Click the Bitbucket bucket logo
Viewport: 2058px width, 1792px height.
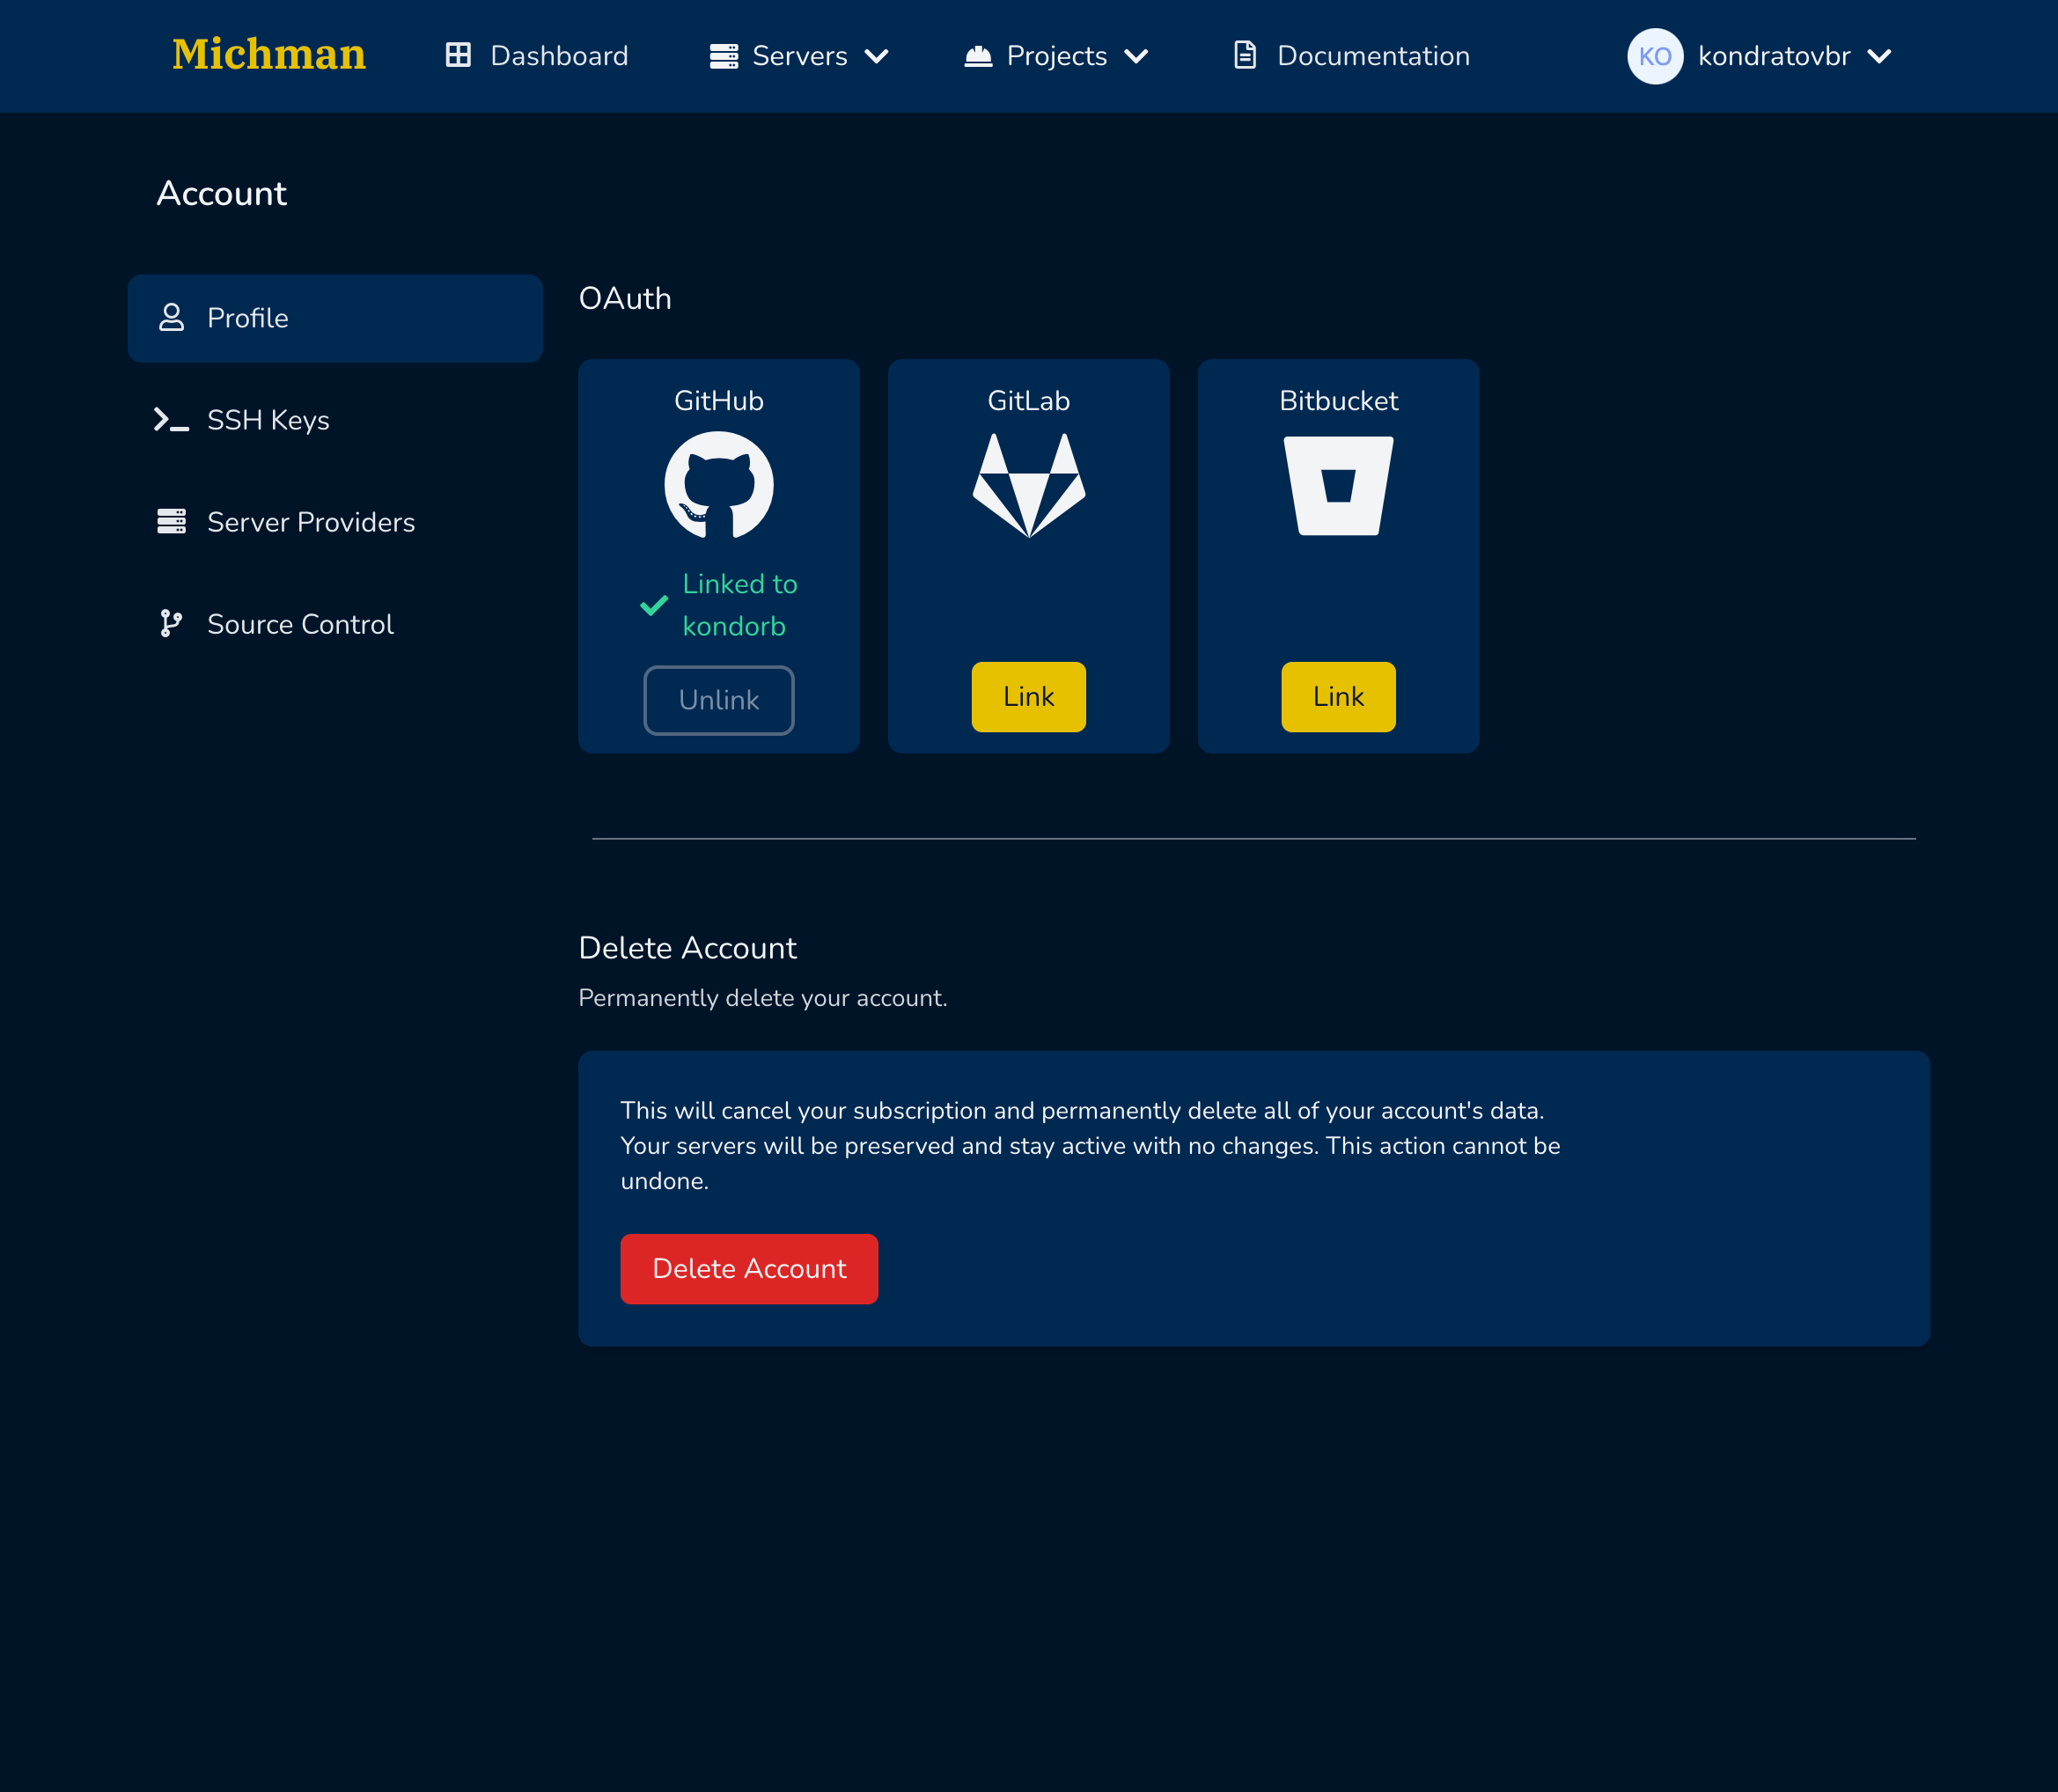pyautogui.click(x=1337, y=485)
